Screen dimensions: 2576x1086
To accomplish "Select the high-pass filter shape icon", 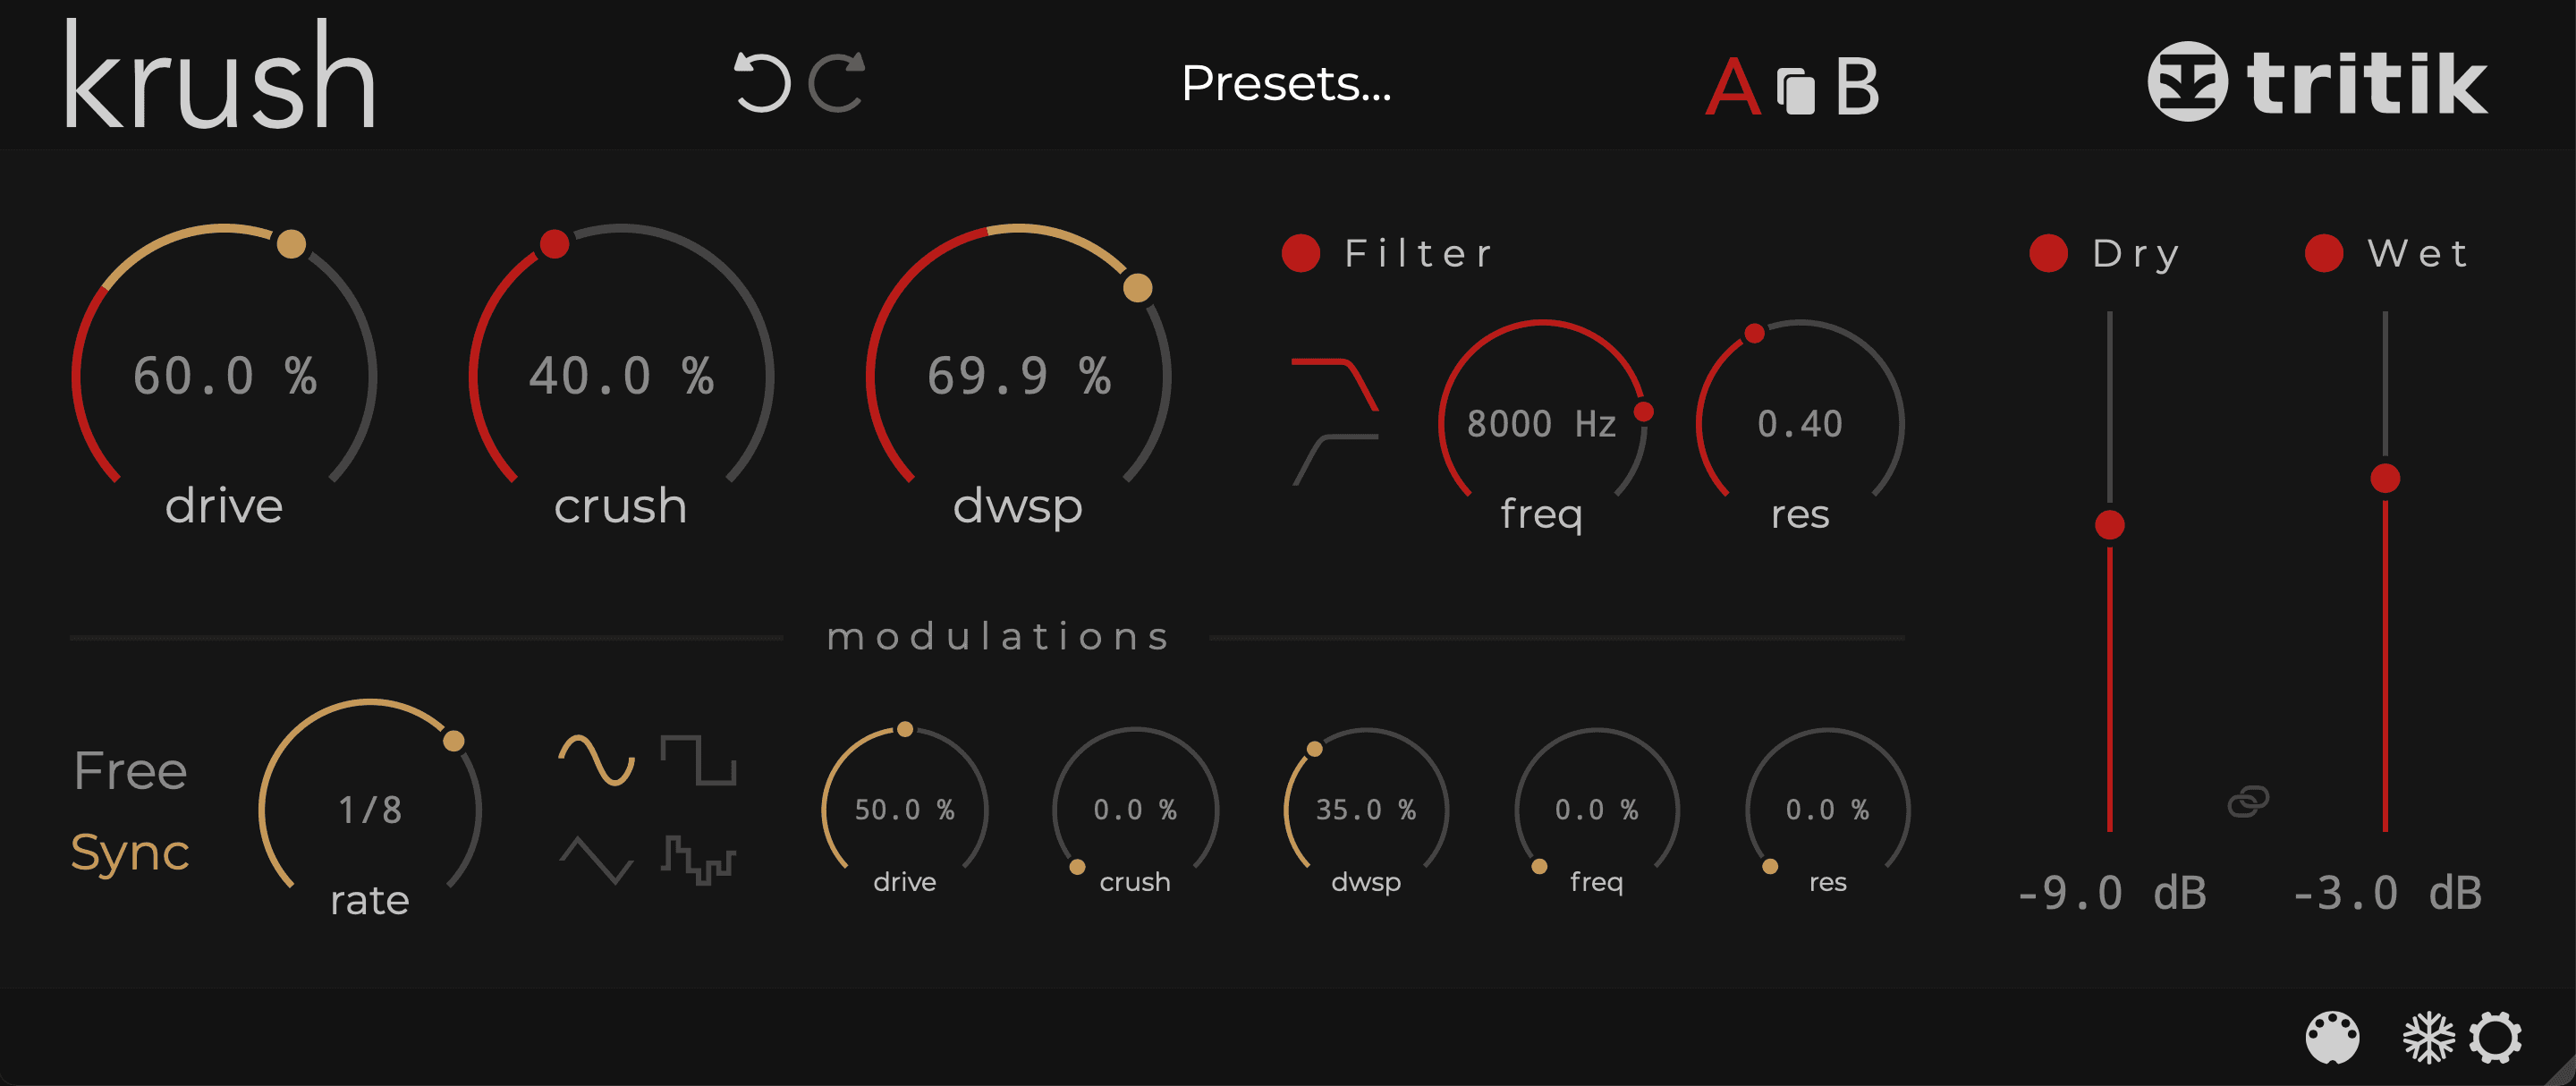I will tap(1335, 460).
